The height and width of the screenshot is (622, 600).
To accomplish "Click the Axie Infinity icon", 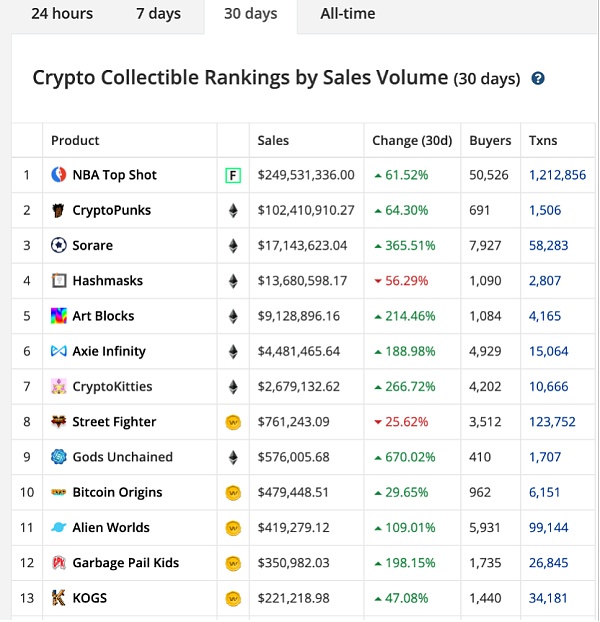I will click(59, 352).
